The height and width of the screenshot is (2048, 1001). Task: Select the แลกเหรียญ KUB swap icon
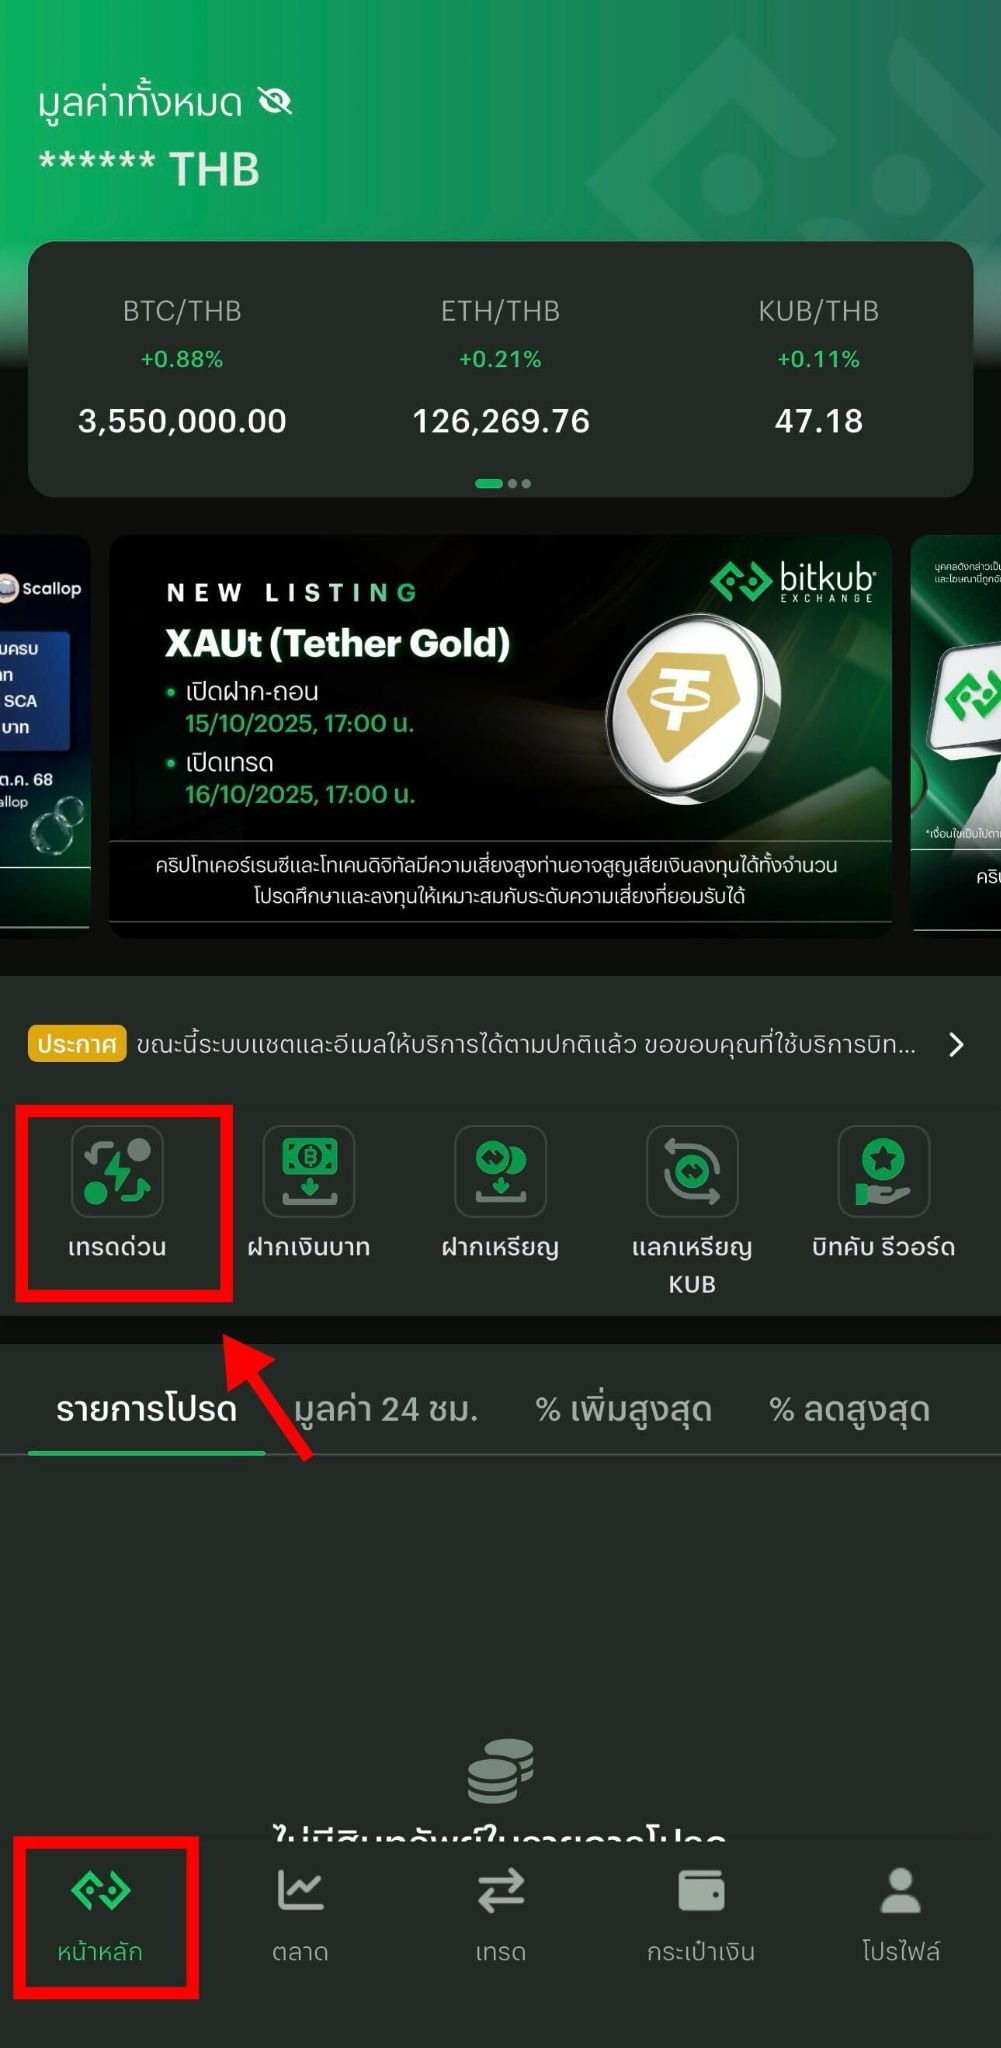pyautogui.click(x=692, y=1171)
